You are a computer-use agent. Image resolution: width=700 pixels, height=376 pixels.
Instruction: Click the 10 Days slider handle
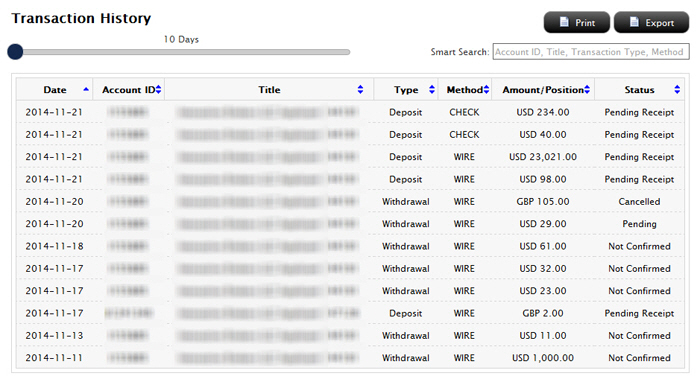15,52
